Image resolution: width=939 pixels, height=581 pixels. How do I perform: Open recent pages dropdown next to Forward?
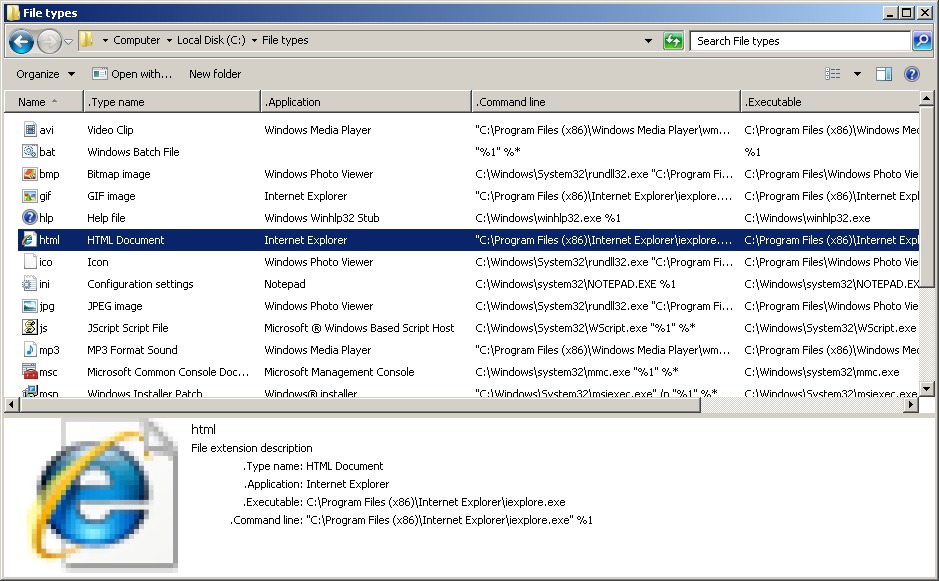point(68,41)
